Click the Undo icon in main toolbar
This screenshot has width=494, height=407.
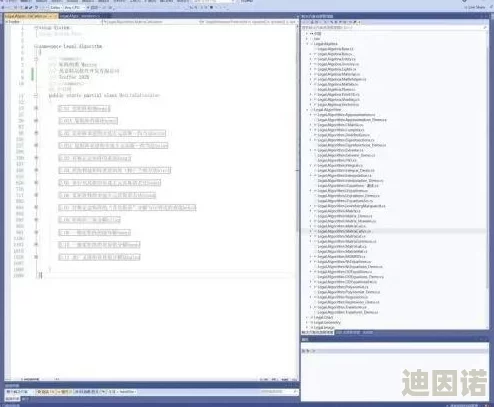36,7
